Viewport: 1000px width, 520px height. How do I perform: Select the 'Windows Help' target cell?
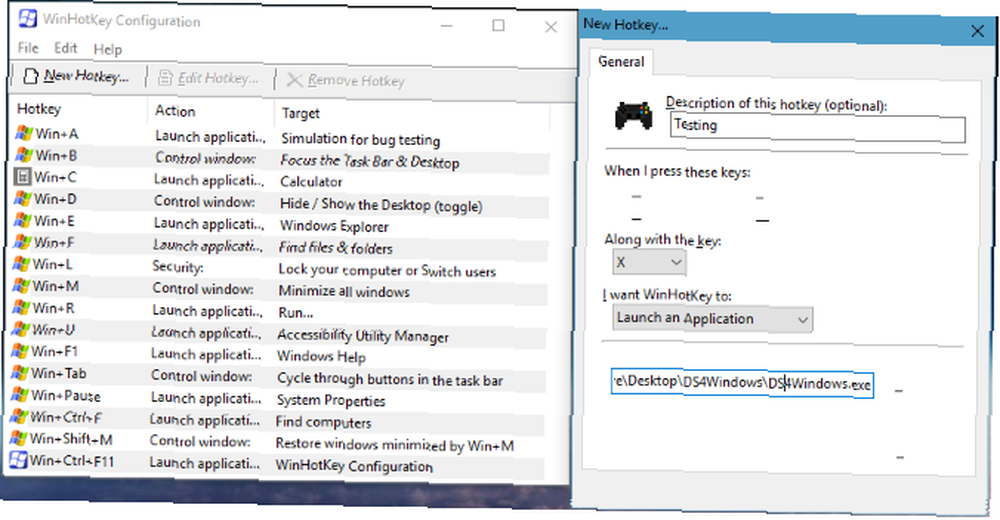pos(321,357)
